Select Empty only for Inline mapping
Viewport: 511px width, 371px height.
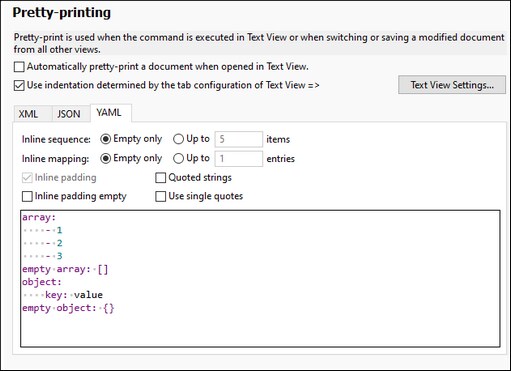[x=106, y=158]
